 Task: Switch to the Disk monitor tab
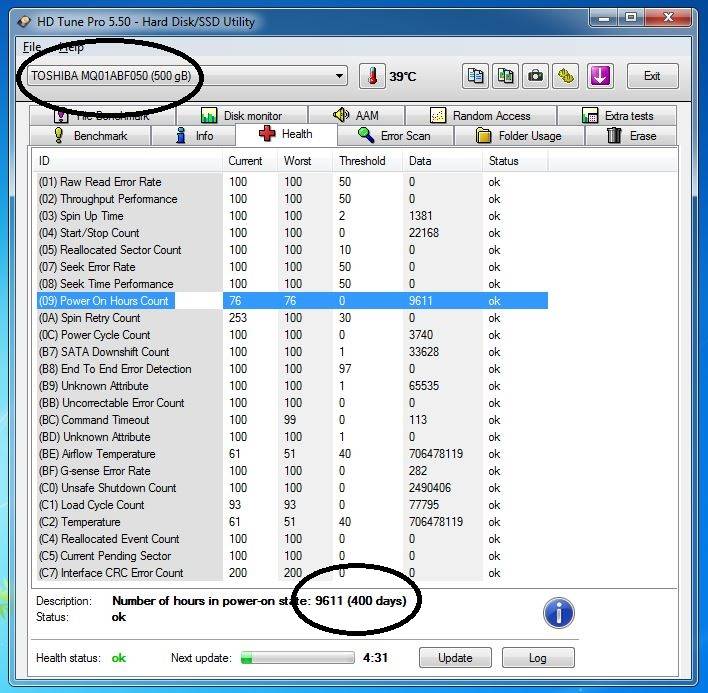point(242,116)
